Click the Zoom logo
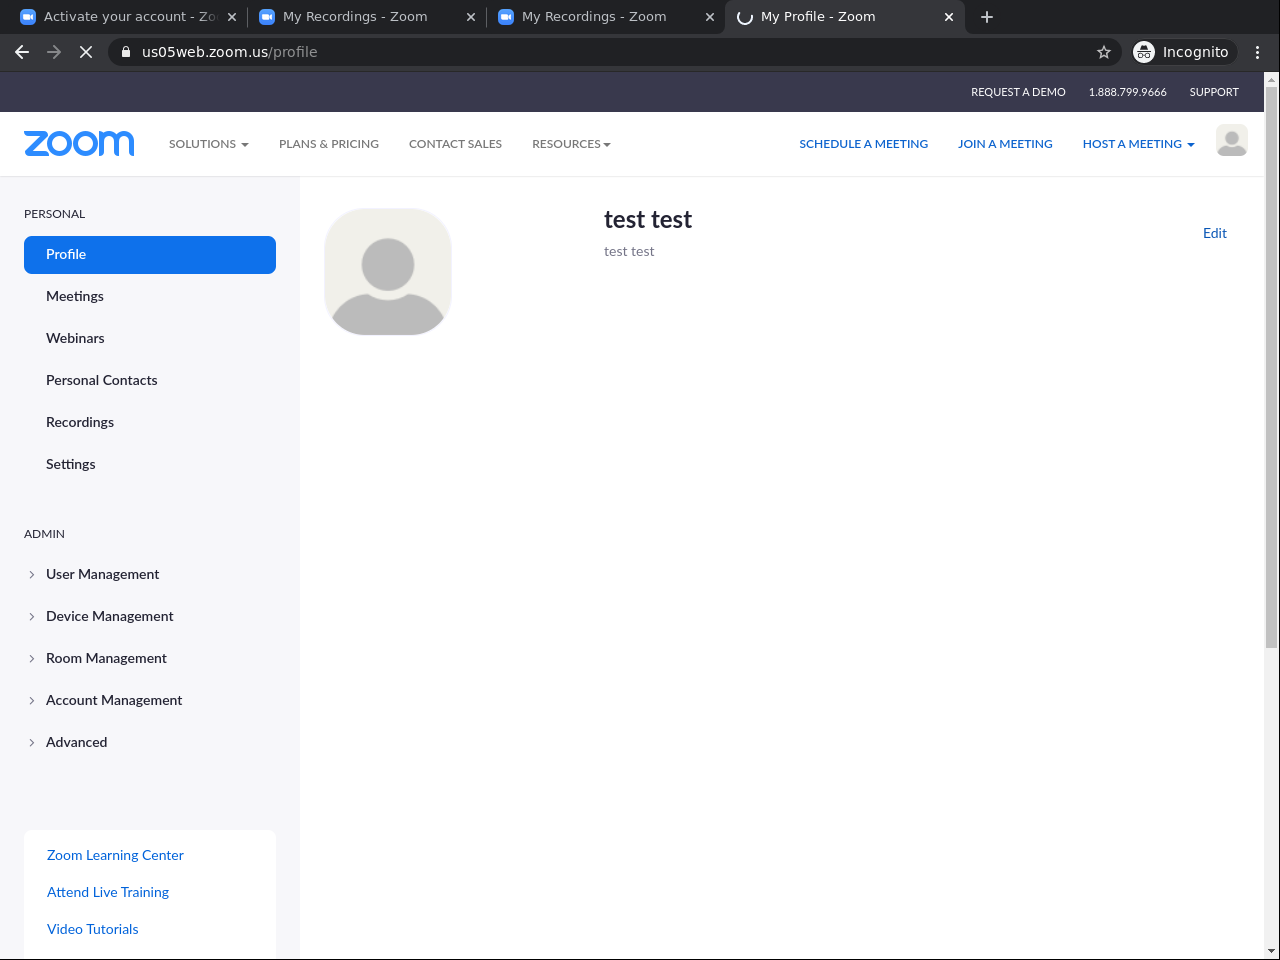The width and height of the screenshot is (1280, 960). click(79, 144)
